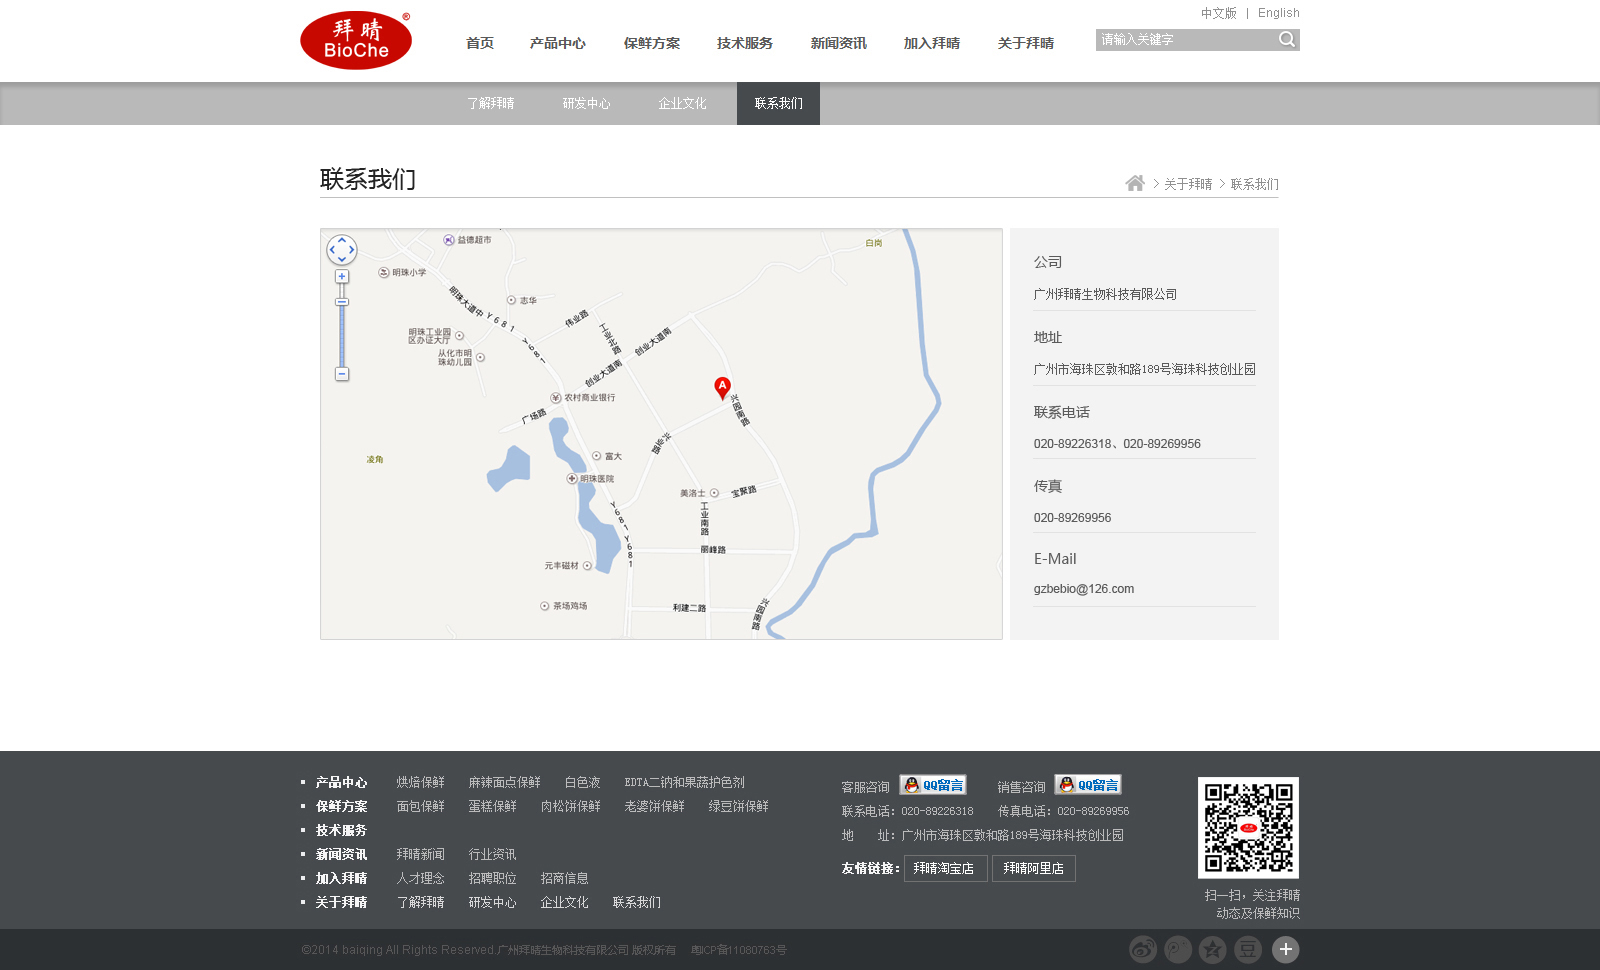Switch to the 研发中心 tab
Screen dimensions: 1600x970
(x=586, y=103)
